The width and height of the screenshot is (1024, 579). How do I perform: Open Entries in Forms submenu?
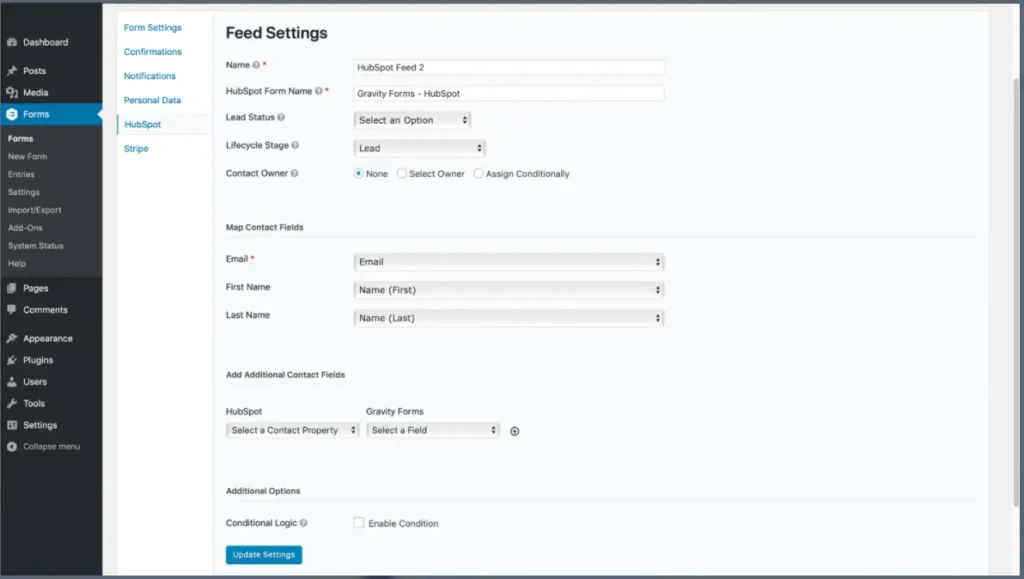coord(21,174)
